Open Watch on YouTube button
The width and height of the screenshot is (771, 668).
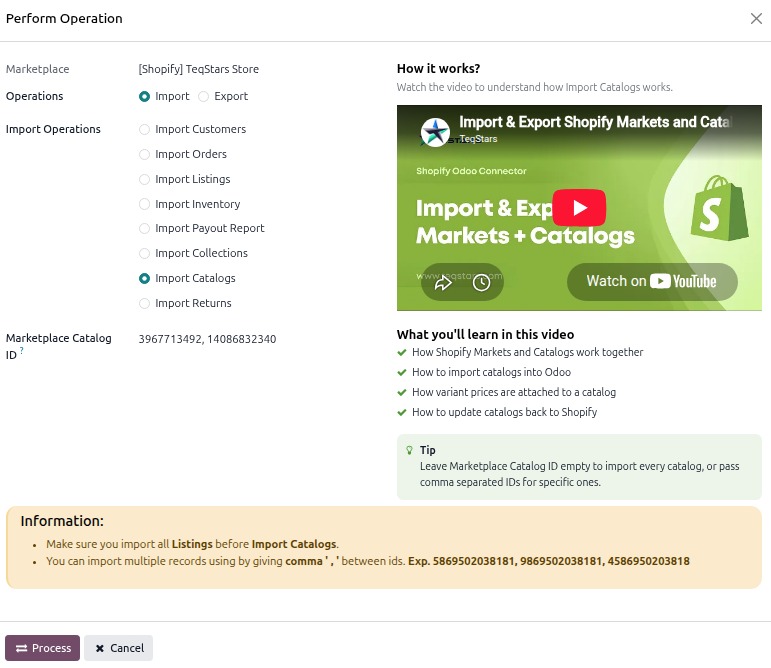tap(652, 281)
